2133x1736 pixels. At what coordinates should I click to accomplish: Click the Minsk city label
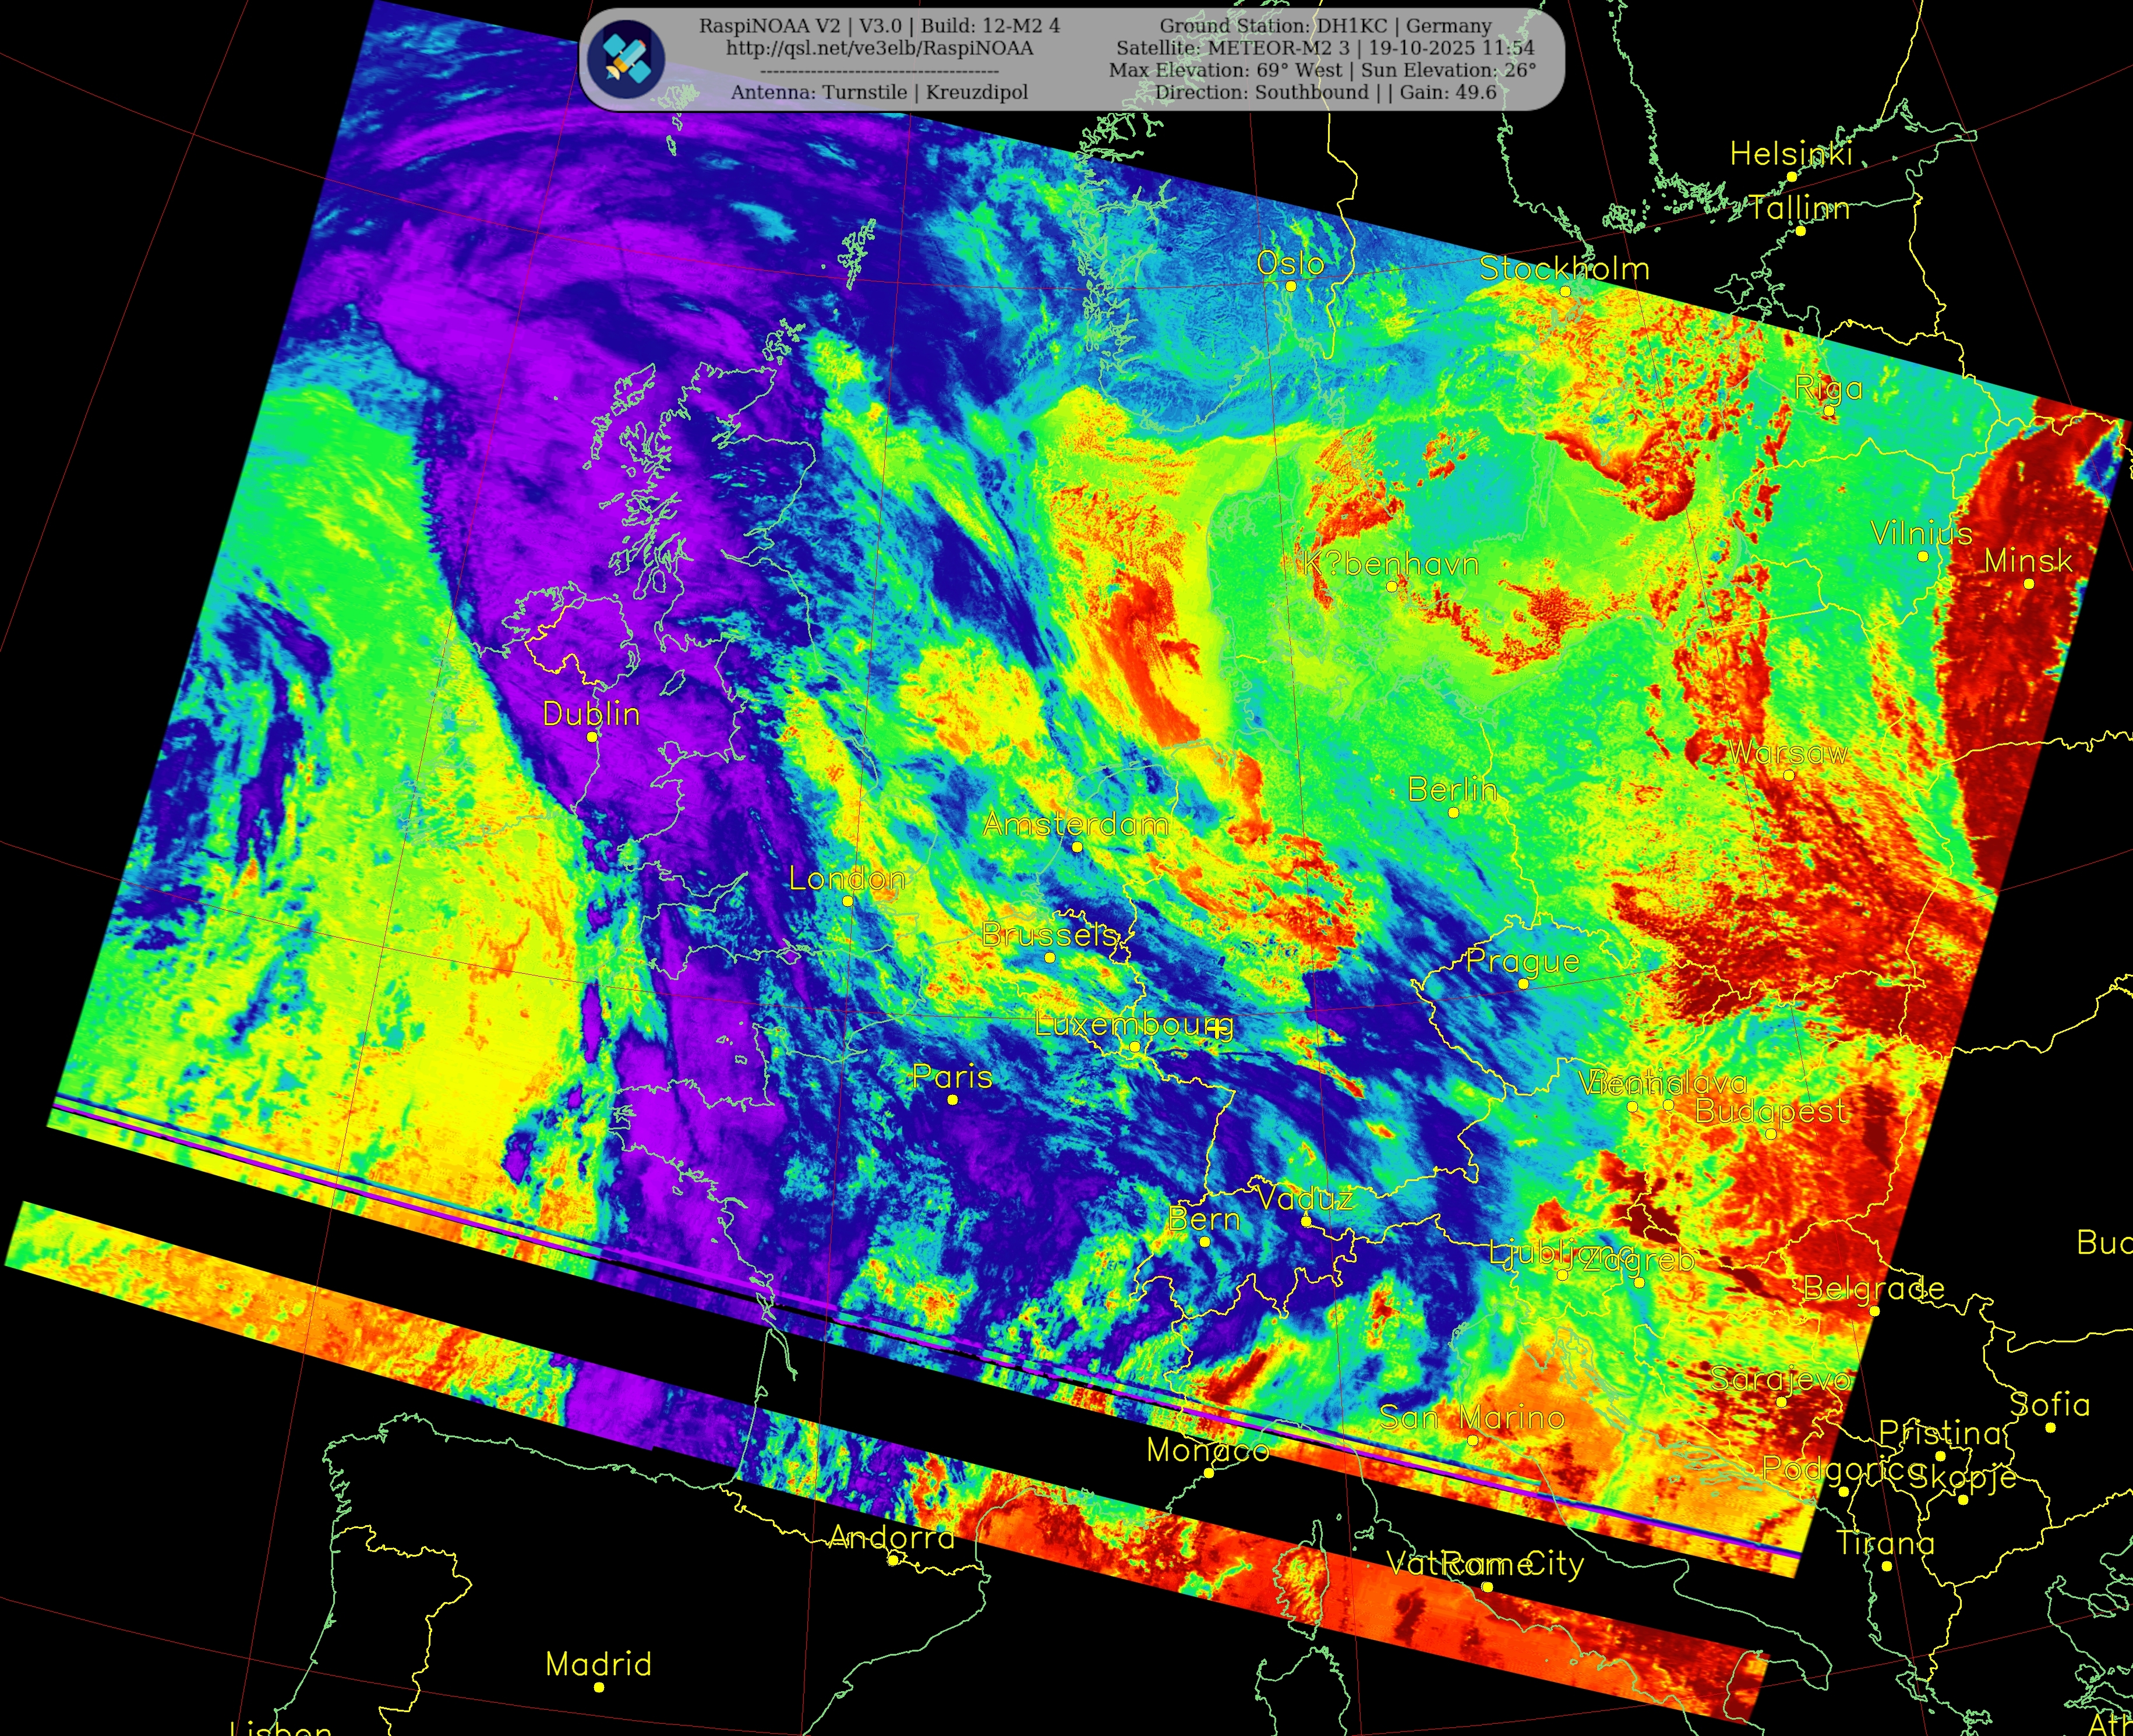(2028, 561)
